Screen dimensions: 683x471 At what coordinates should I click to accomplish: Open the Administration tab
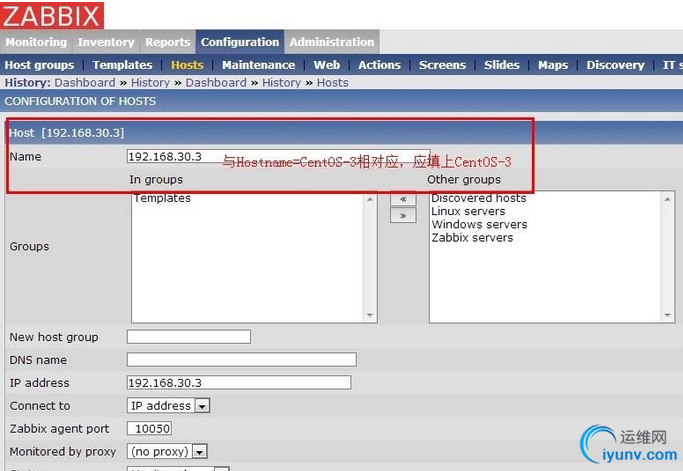332,42
